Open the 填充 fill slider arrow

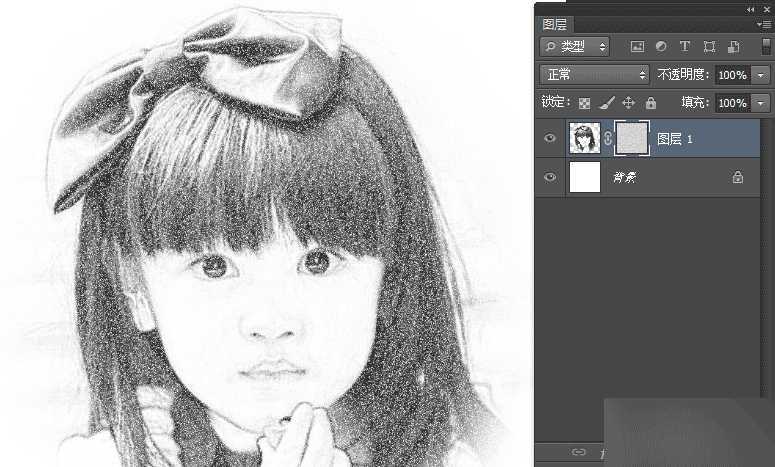click(x=761, y=103)
